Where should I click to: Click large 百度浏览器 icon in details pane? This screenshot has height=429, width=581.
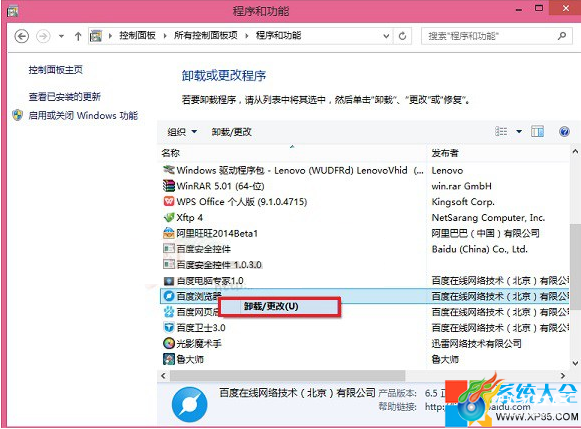189,405
